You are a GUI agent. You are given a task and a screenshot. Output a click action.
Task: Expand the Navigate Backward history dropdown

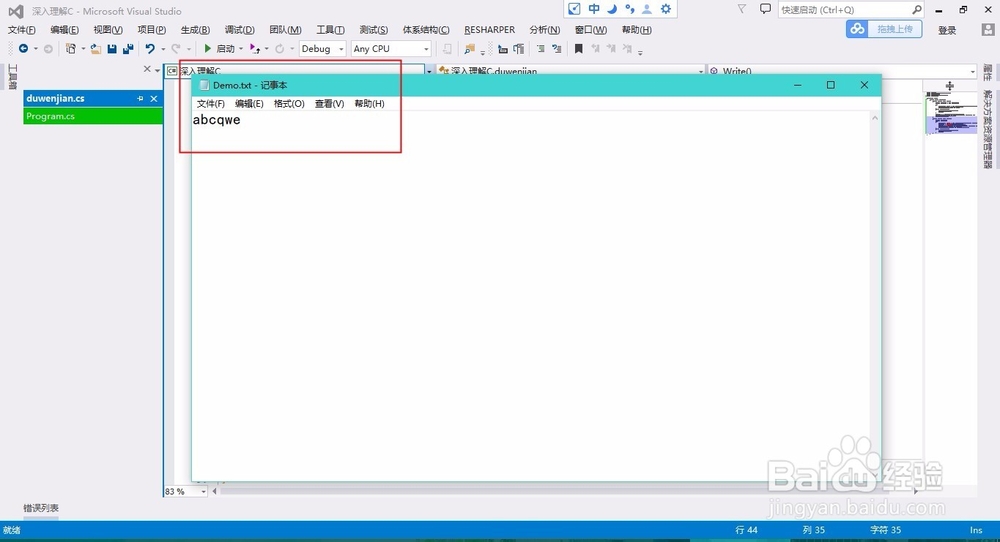pos(36,49)
